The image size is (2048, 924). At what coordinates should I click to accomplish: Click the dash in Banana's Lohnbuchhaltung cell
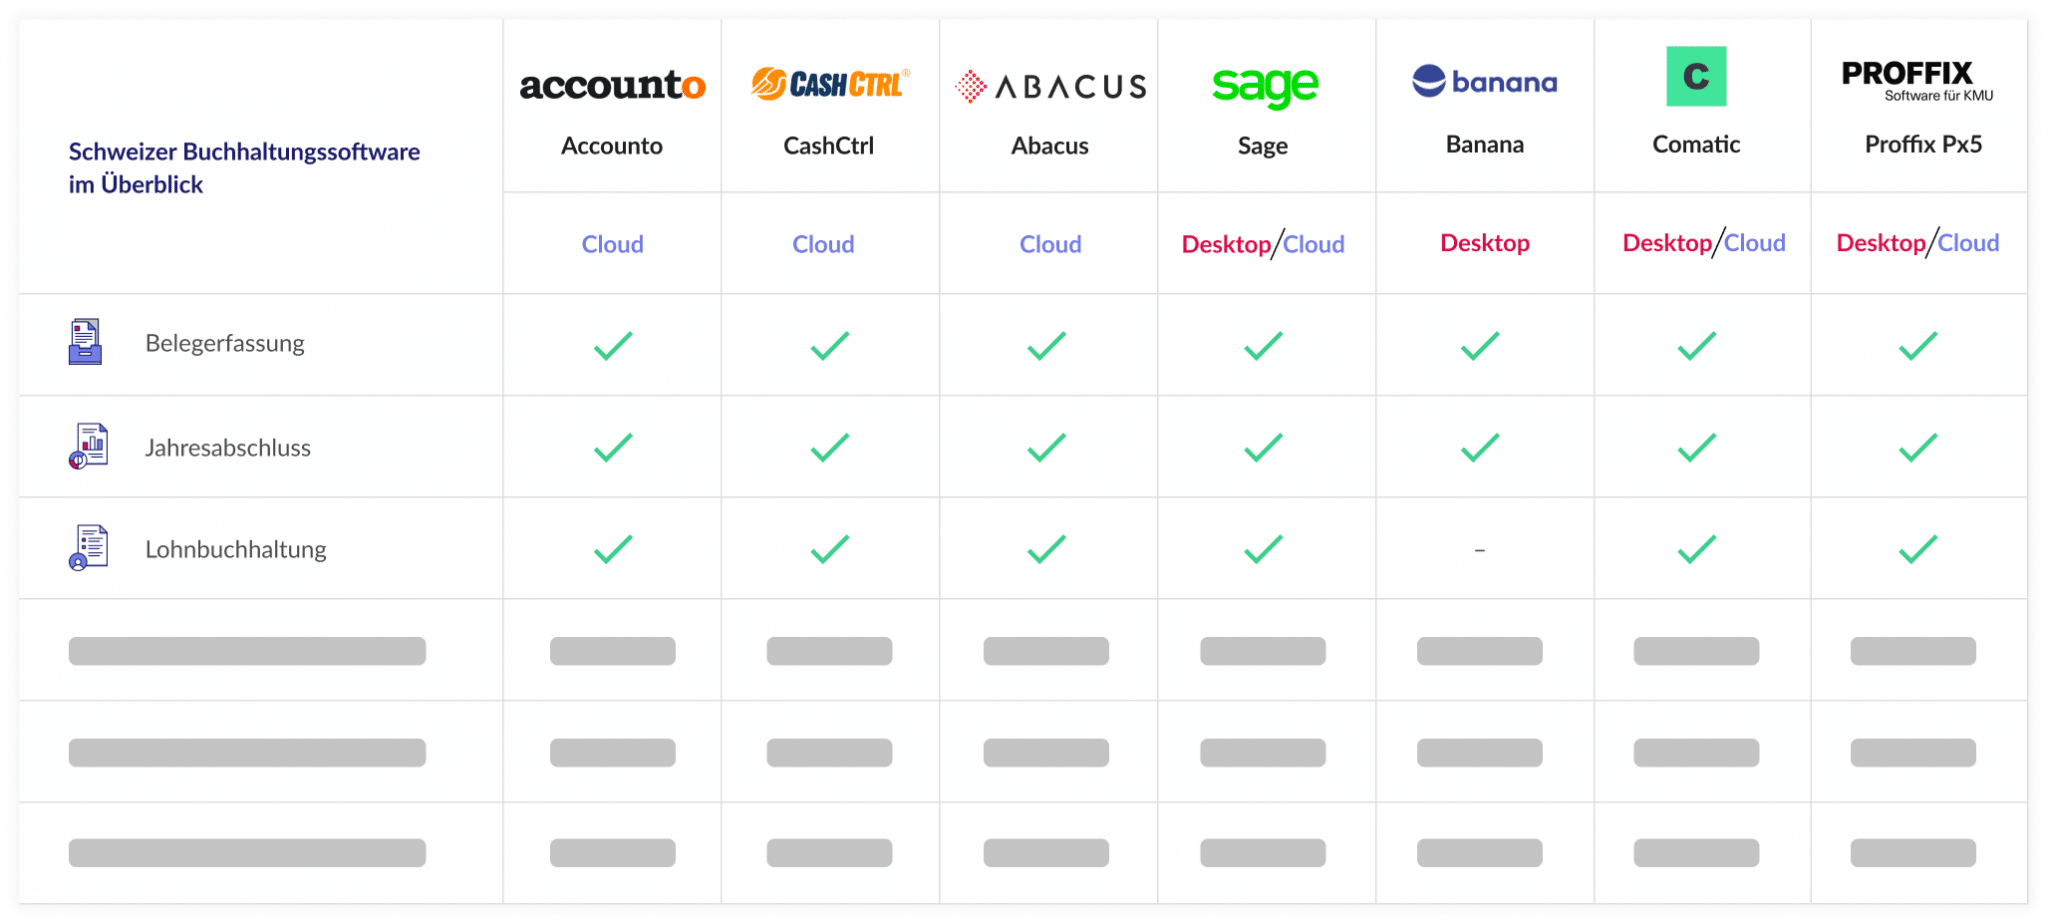[1480, 550]
